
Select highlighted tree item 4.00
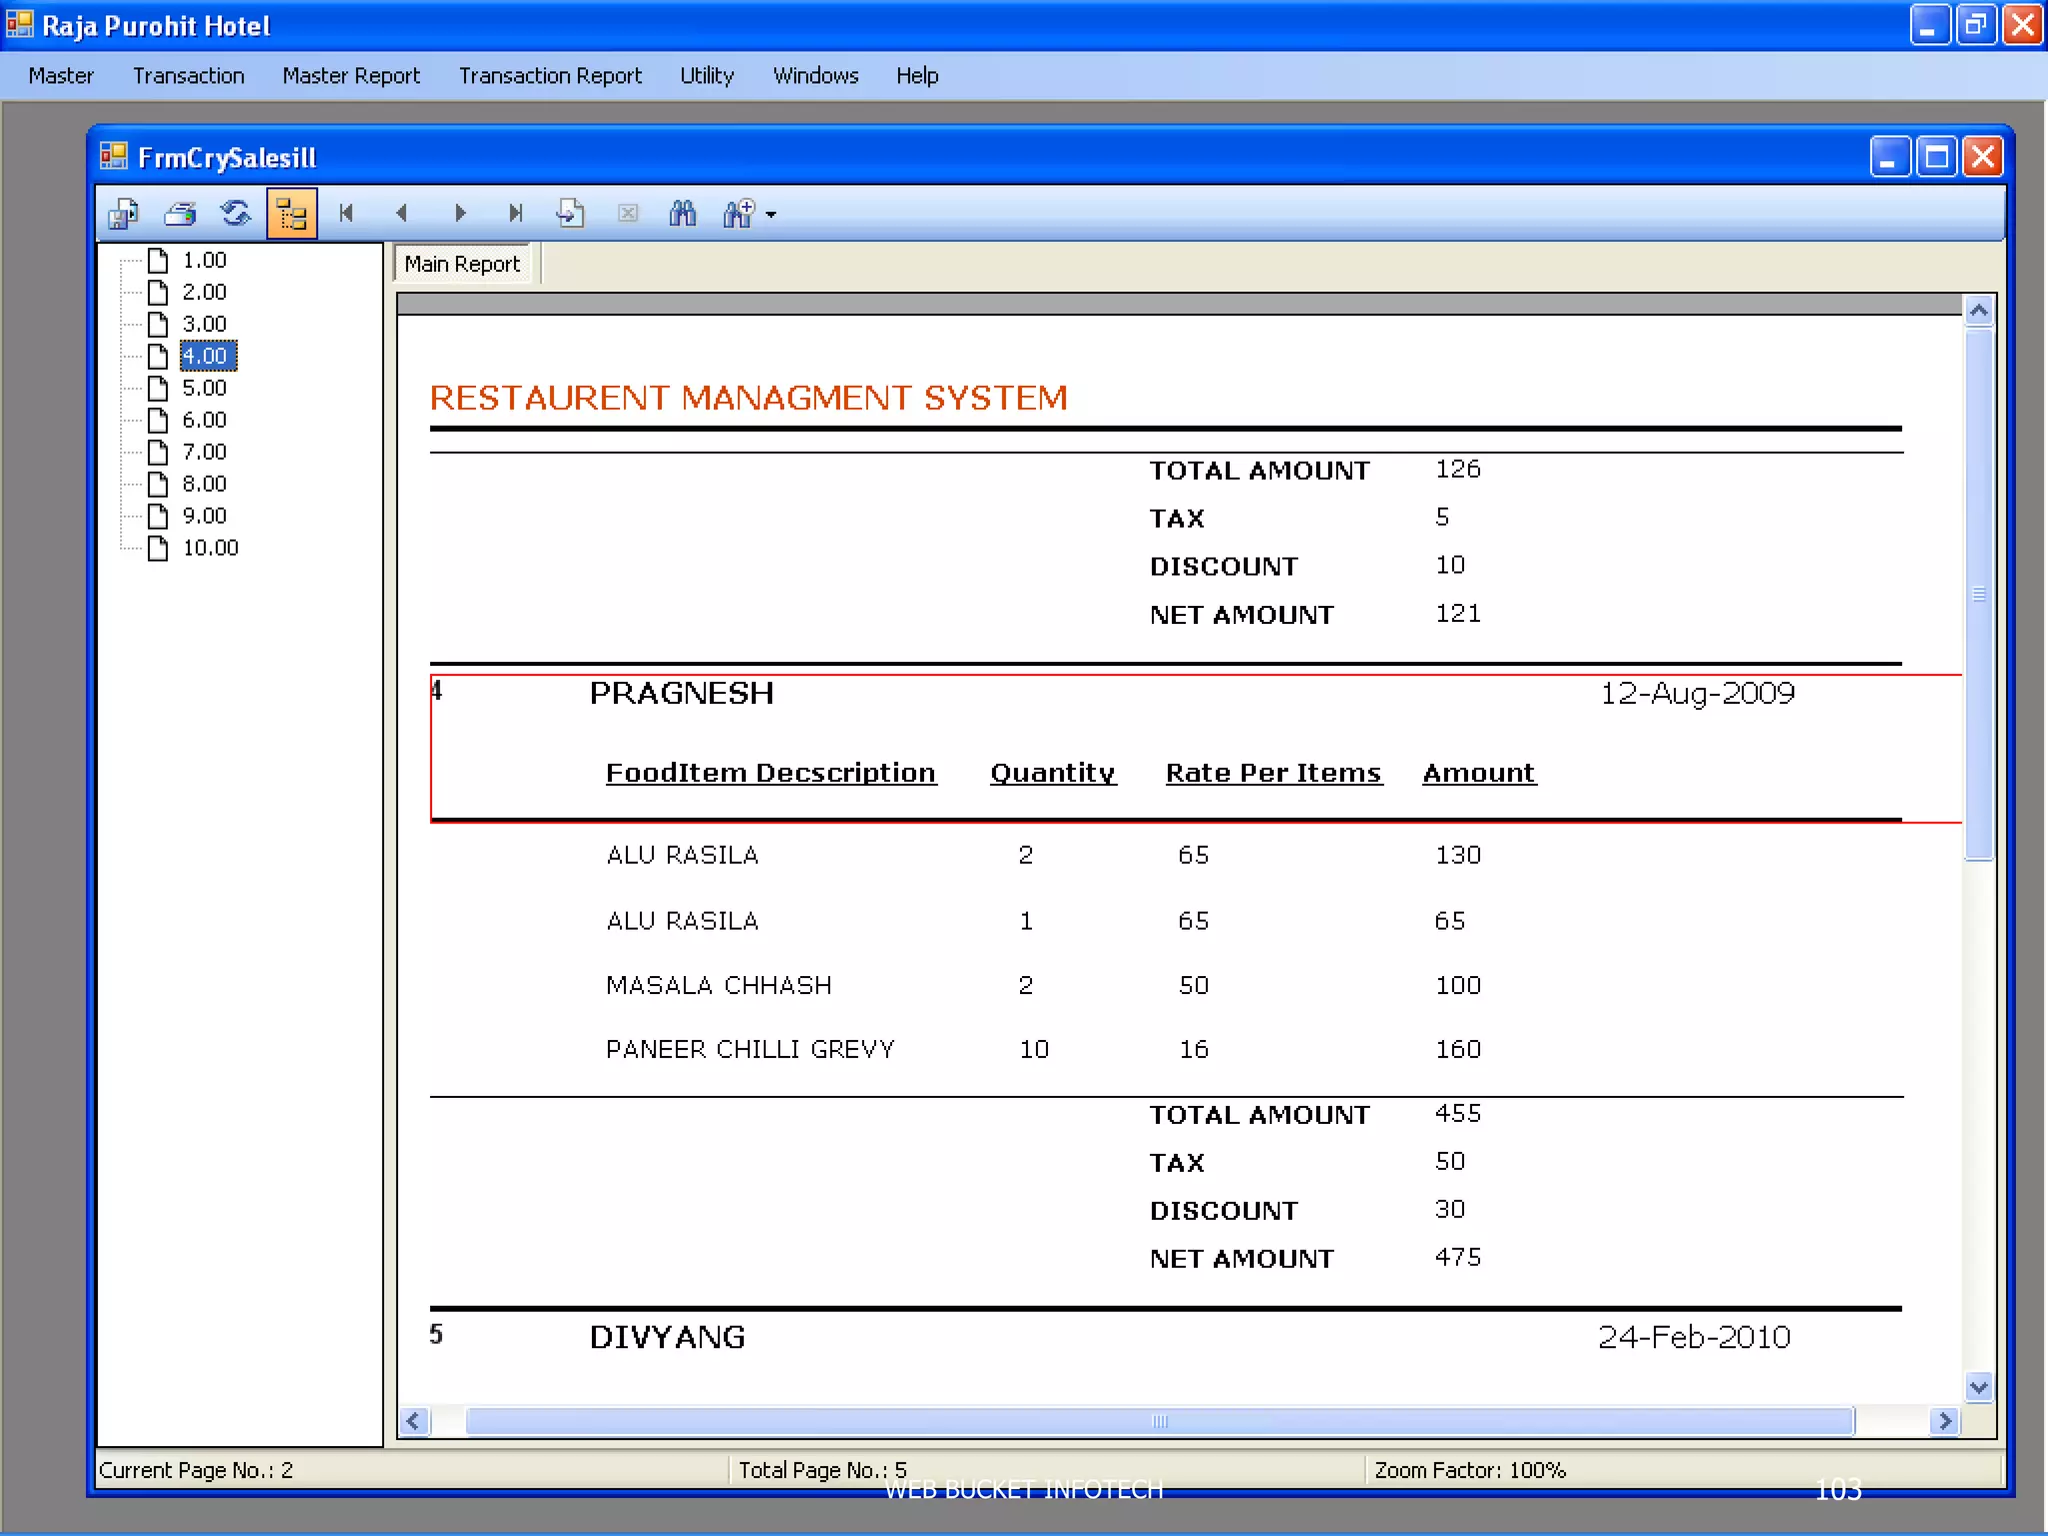point(207,356)
